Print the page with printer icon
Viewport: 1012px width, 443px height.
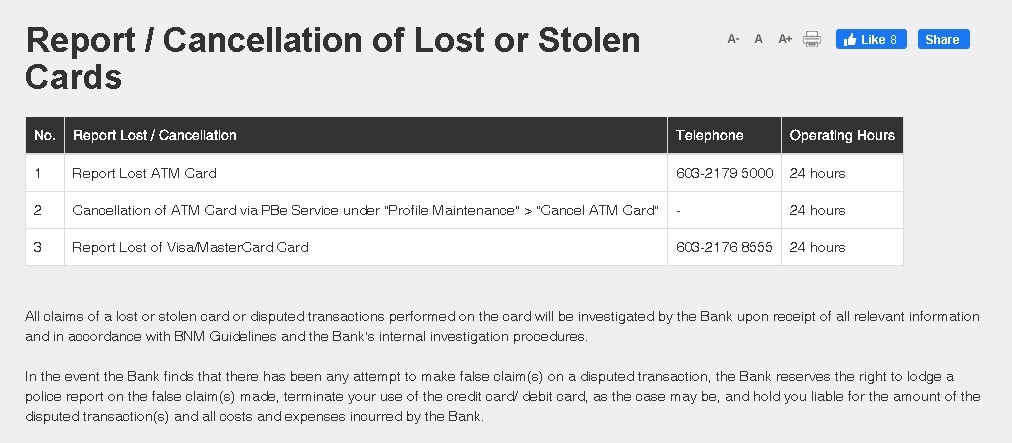point(812,39)
